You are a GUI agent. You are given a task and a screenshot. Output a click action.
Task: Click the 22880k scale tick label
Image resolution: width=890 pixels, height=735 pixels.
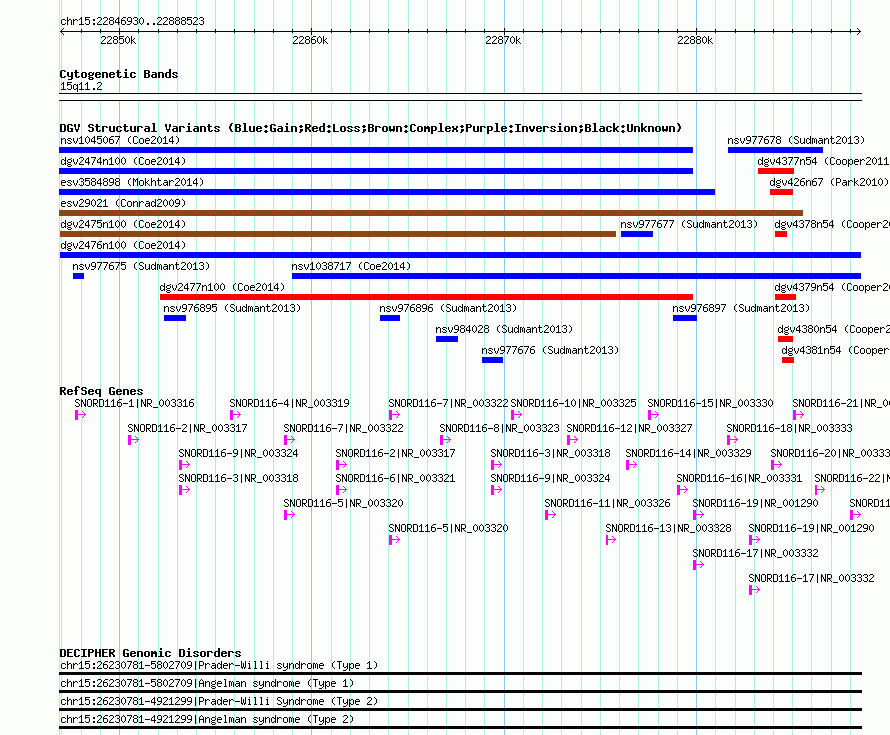[695, 40]
